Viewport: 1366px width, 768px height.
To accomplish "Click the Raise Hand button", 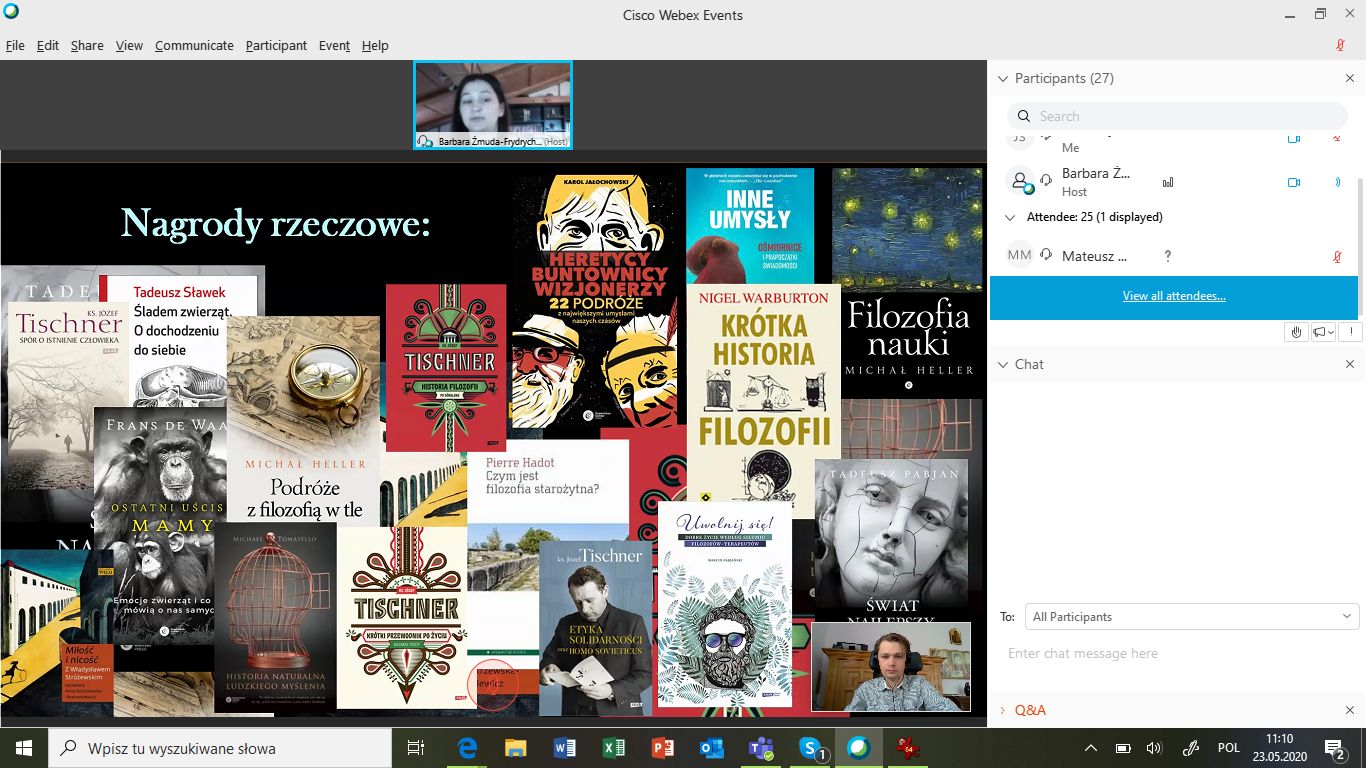I will pyautogui.click(x=1296, y=332).
